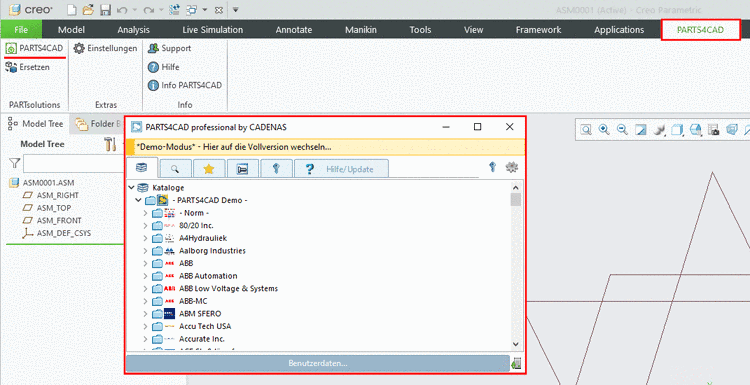Collapse the Kataloge root node
The height and width of the screenshot is (385, 750).
(132, 188)
